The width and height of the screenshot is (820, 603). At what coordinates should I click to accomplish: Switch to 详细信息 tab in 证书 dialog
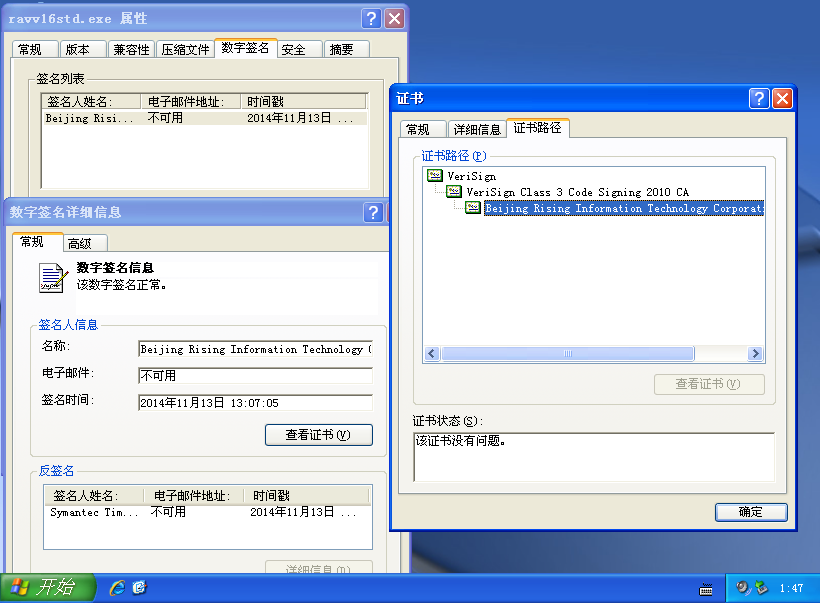pyautogui.click(x=477, y=129)
